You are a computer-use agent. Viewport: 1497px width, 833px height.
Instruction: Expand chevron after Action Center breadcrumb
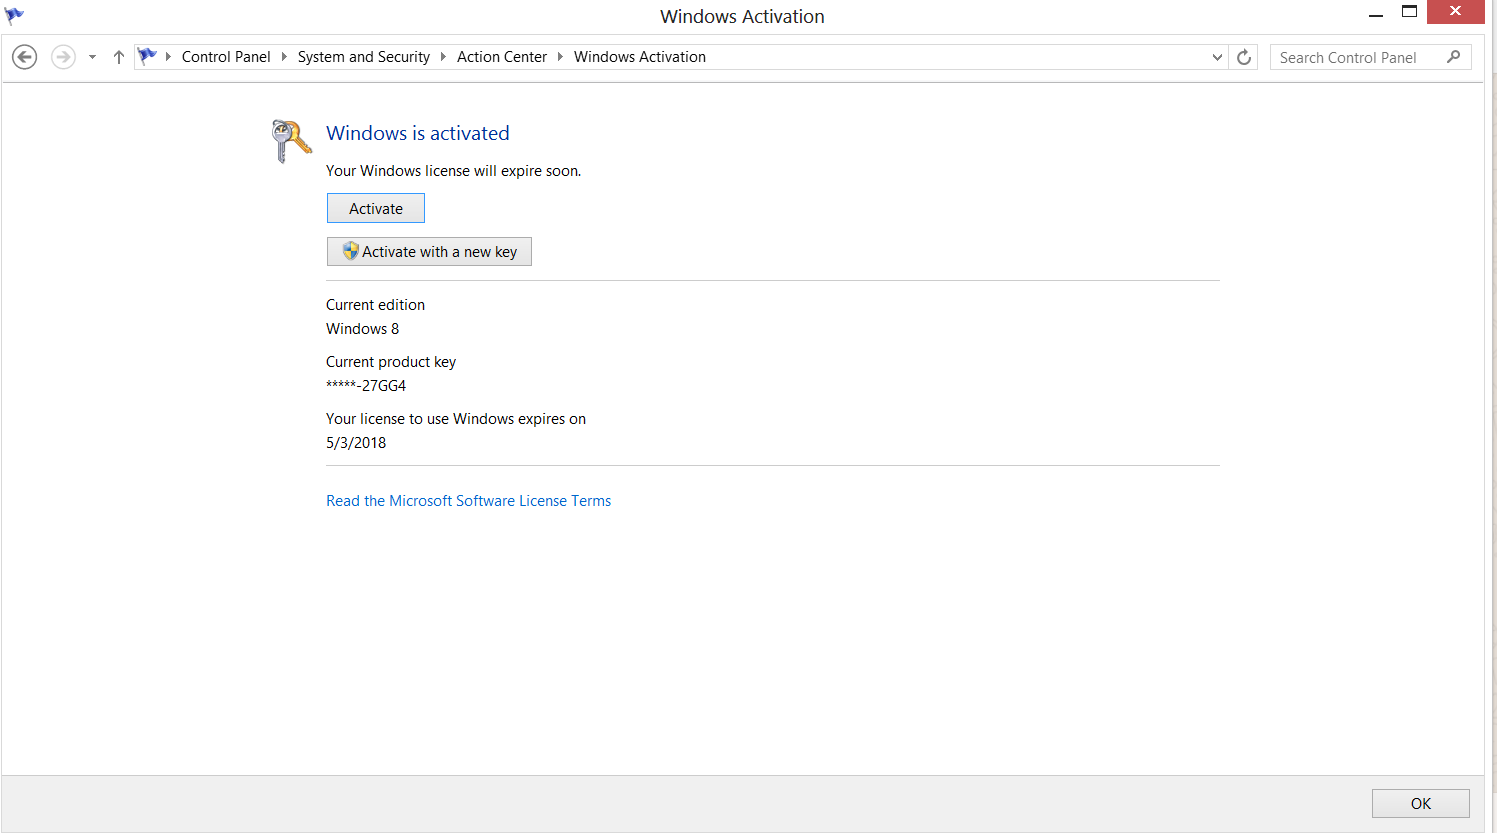(560, 57)
